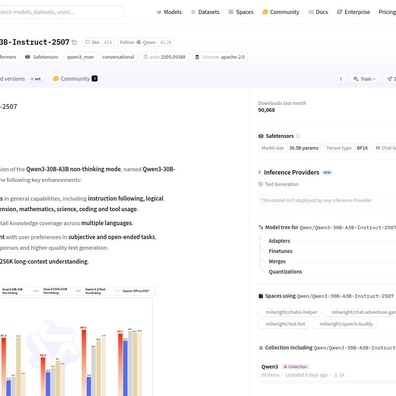Screen dimensions: 396x396
Task: Click the Community tab emoji icon
Action: point(56,79)
